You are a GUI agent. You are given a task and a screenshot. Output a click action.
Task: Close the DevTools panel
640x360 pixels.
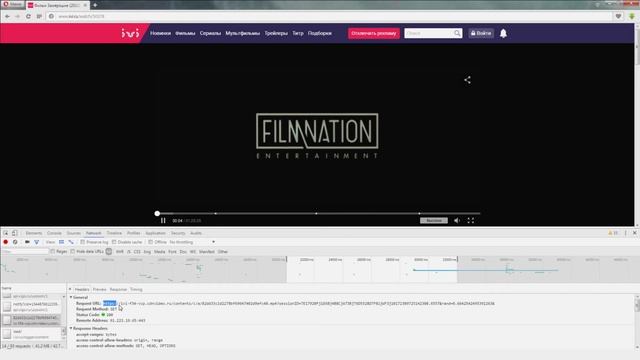pyautogui.click(x=635, y=233)
